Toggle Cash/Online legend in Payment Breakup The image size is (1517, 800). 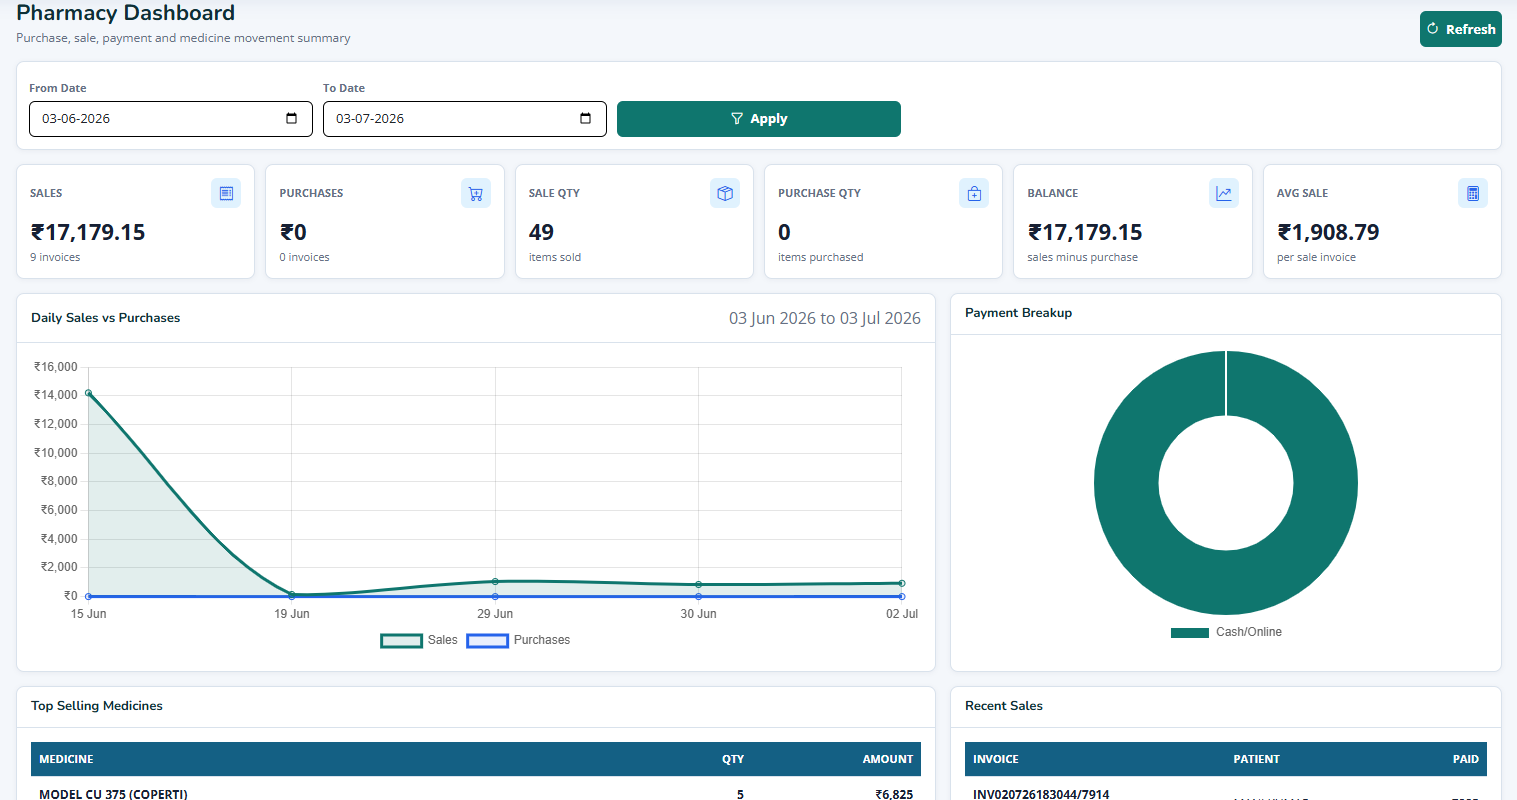[x=1226, y=632]
